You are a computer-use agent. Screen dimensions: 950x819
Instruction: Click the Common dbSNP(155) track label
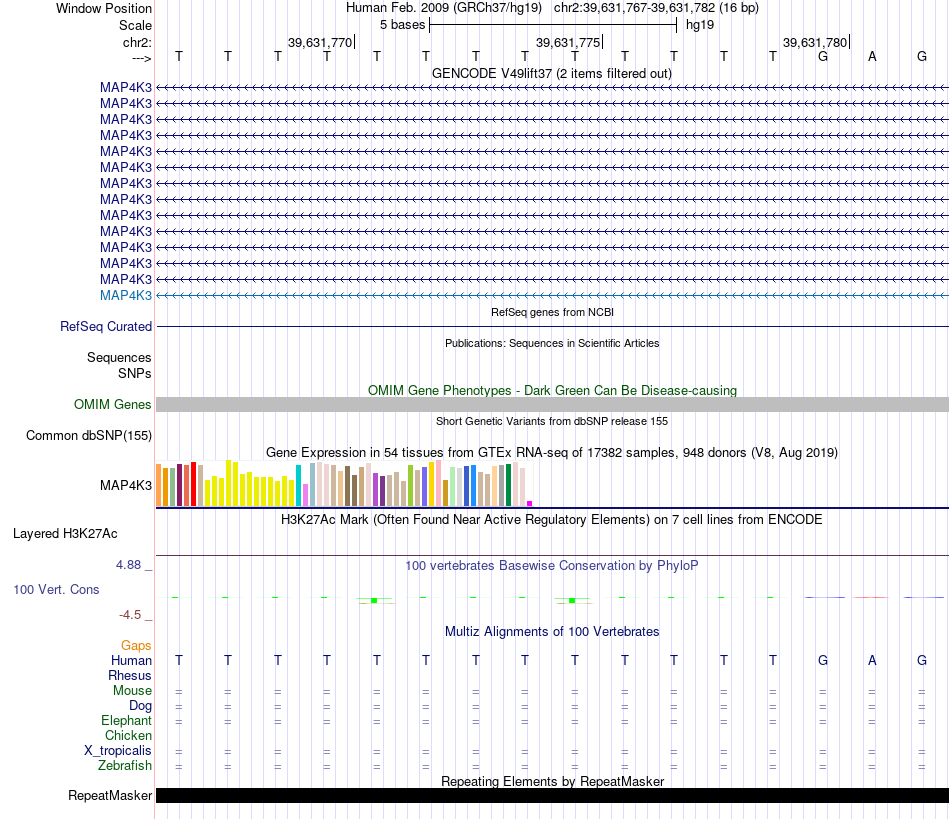point(88,436)
